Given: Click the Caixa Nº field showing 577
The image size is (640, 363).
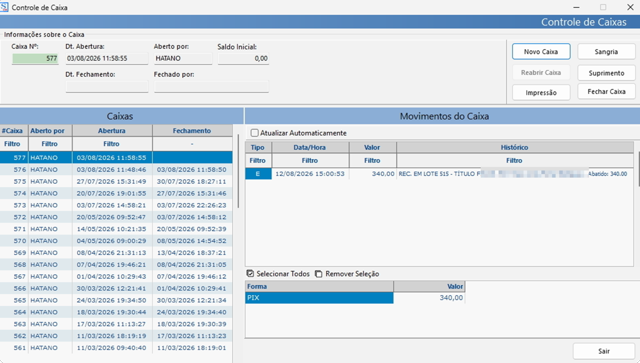Looking at the screenshot, I should pos(35,58).
